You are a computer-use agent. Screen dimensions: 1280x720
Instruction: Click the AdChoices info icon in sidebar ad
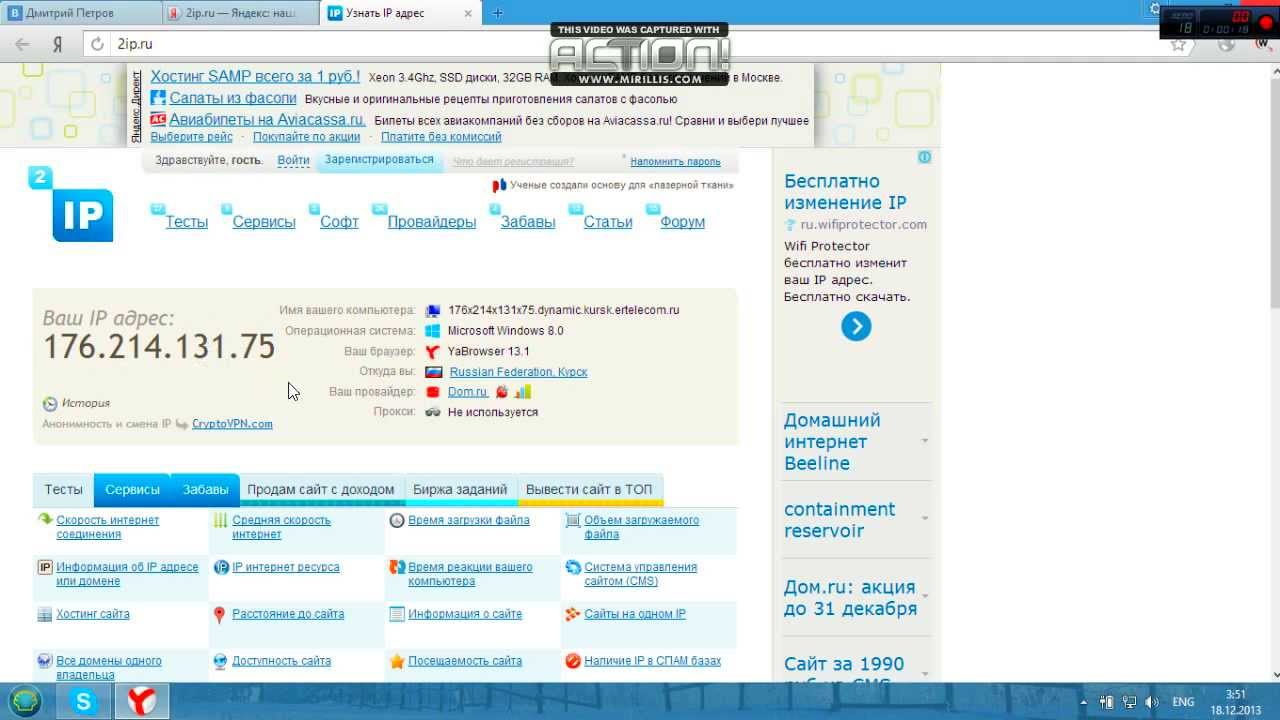click(924, 157)
